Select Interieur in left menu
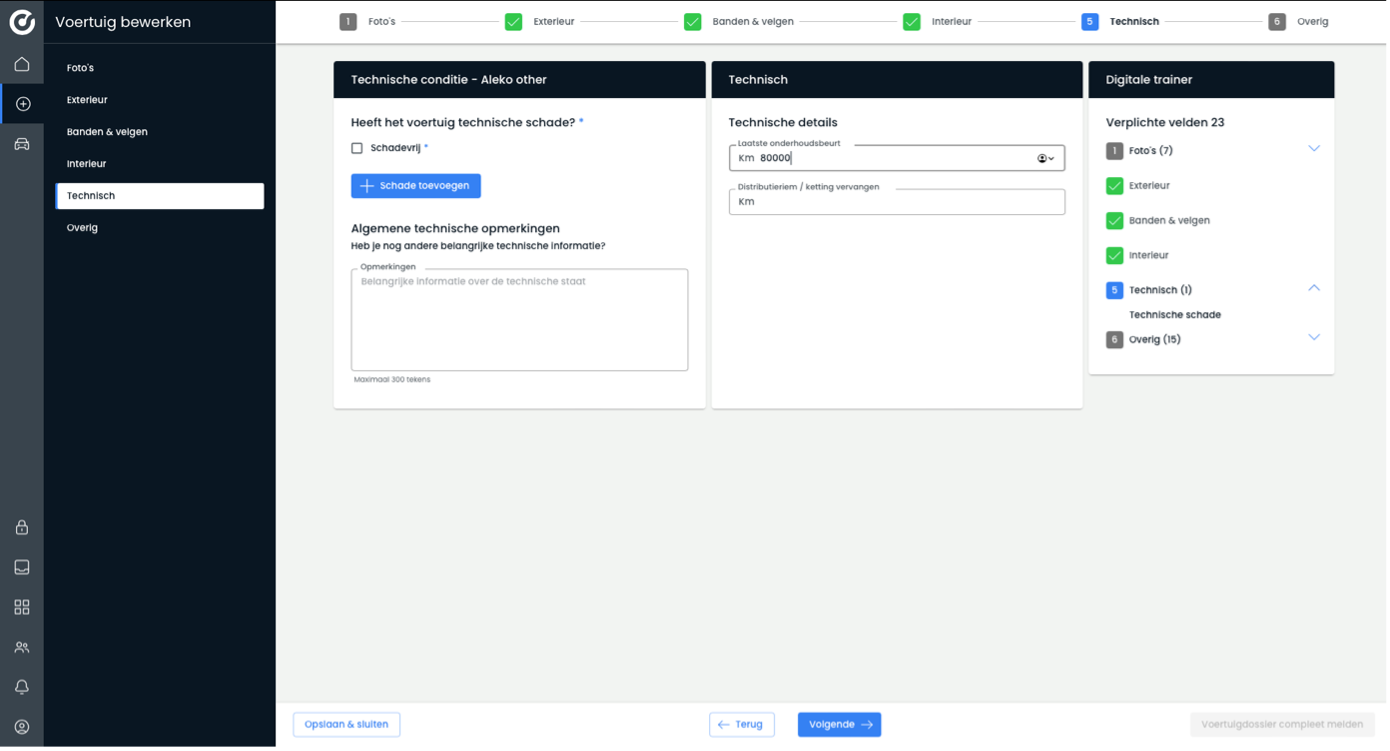 point(160,164)
